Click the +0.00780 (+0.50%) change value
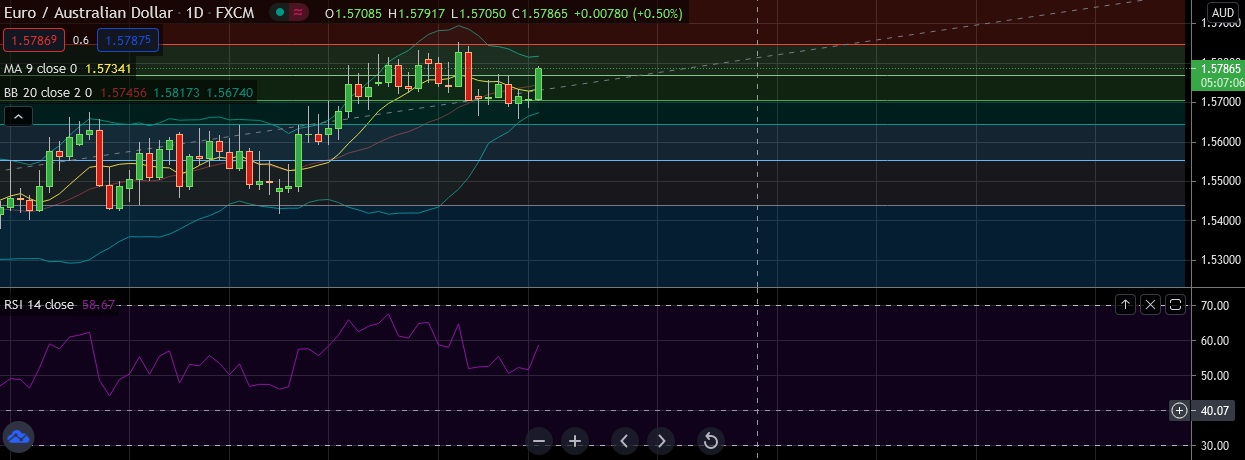This screenshot has height=460, width=1245. 626,13
